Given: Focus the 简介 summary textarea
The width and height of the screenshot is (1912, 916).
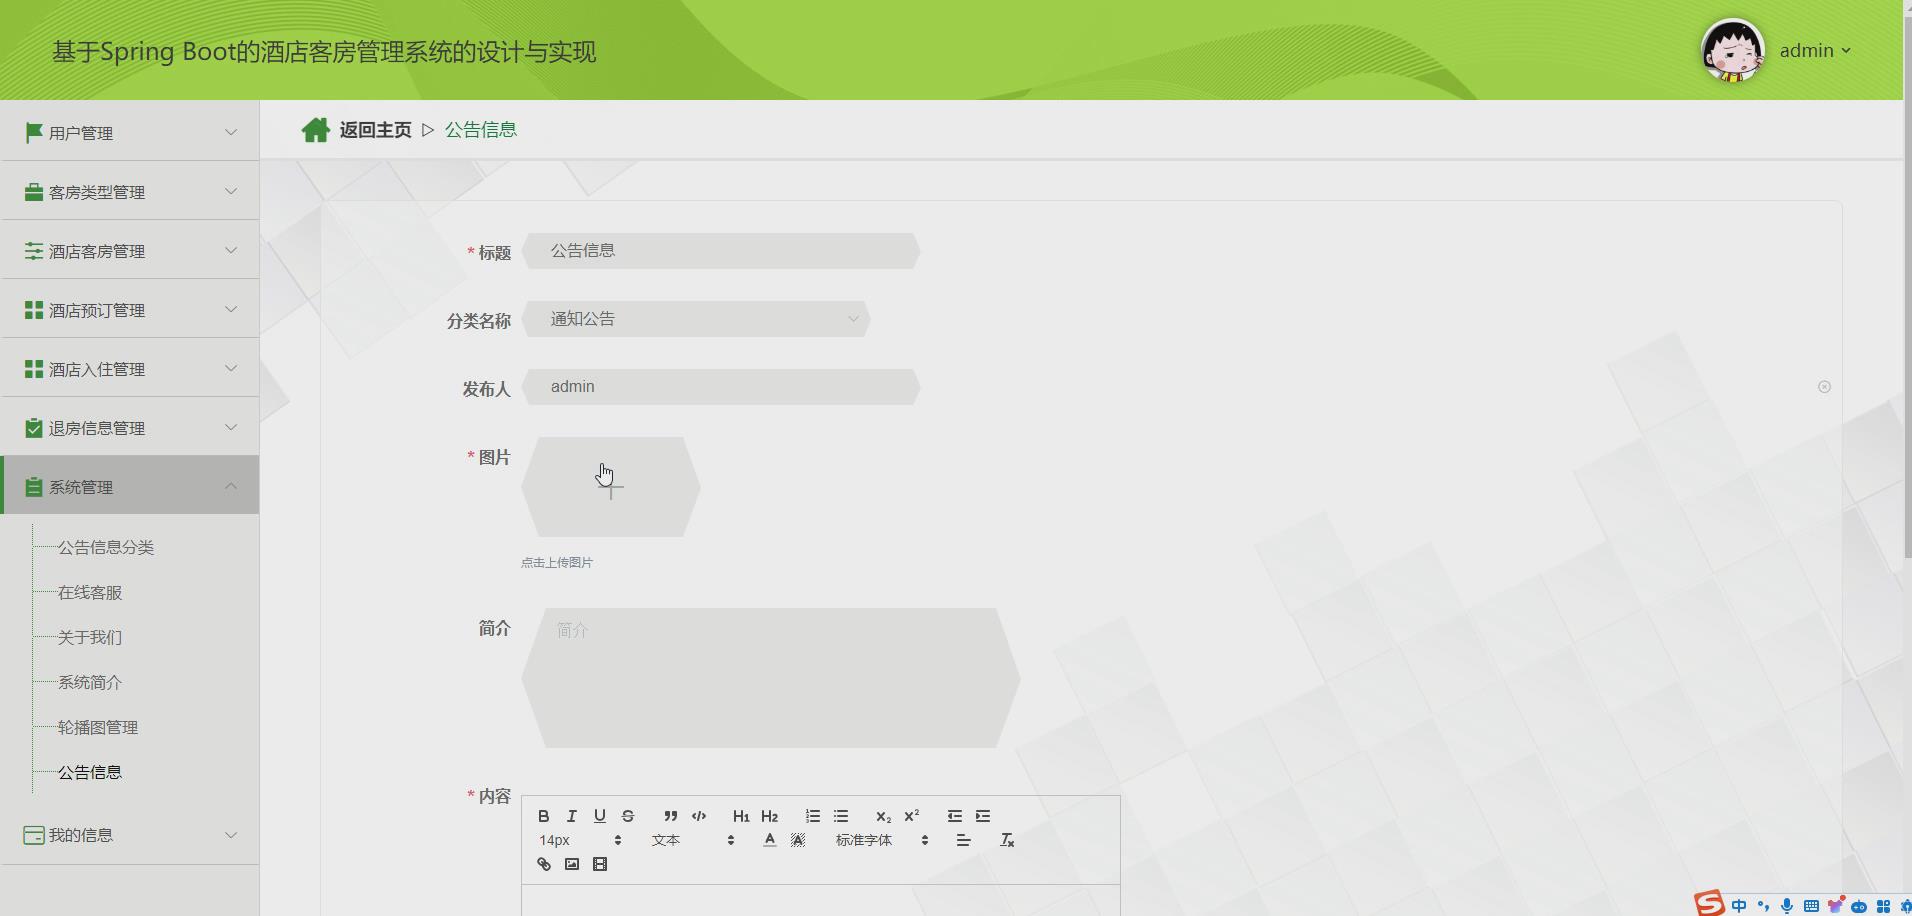Looking at the screenshot, I should click(x=771, y=678).
